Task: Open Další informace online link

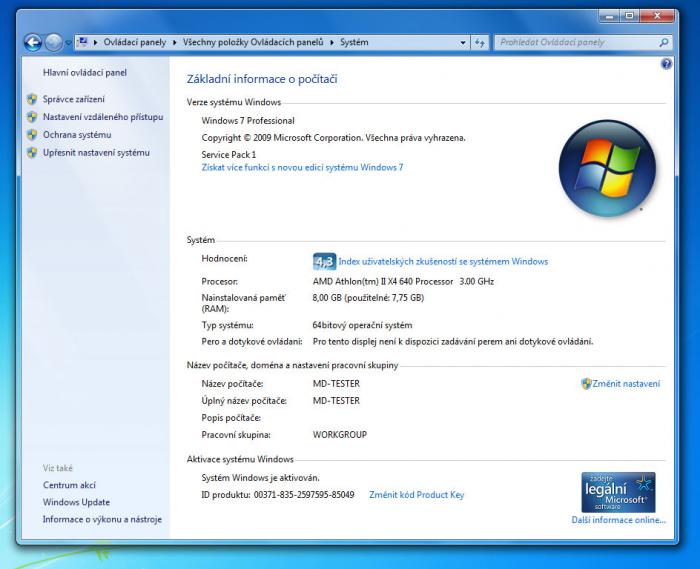Action: (619, 520)
